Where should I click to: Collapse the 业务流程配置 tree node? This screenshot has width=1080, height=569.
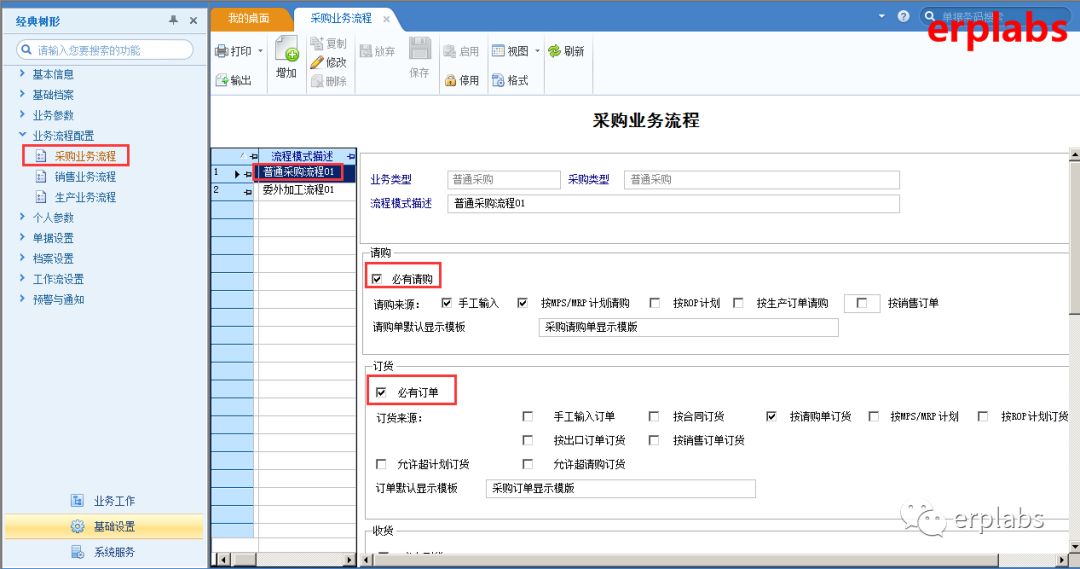pyautogui.click(x=22, y=135)
